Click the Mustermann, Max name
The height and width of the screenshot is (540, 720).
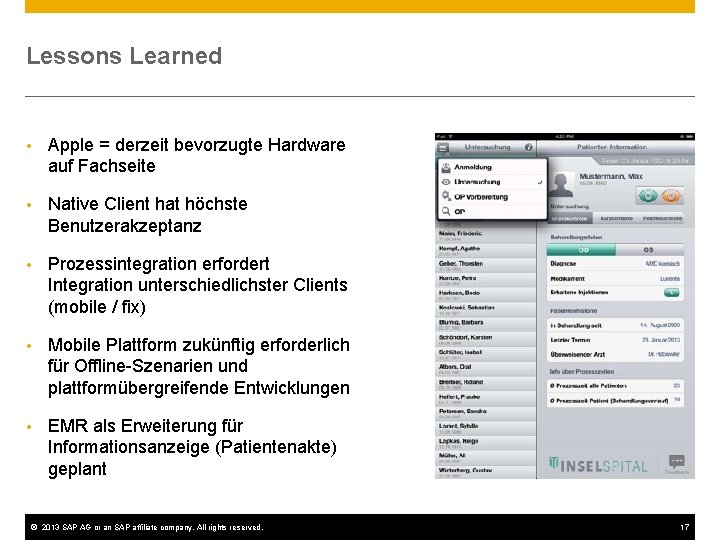tap(610, 176)
